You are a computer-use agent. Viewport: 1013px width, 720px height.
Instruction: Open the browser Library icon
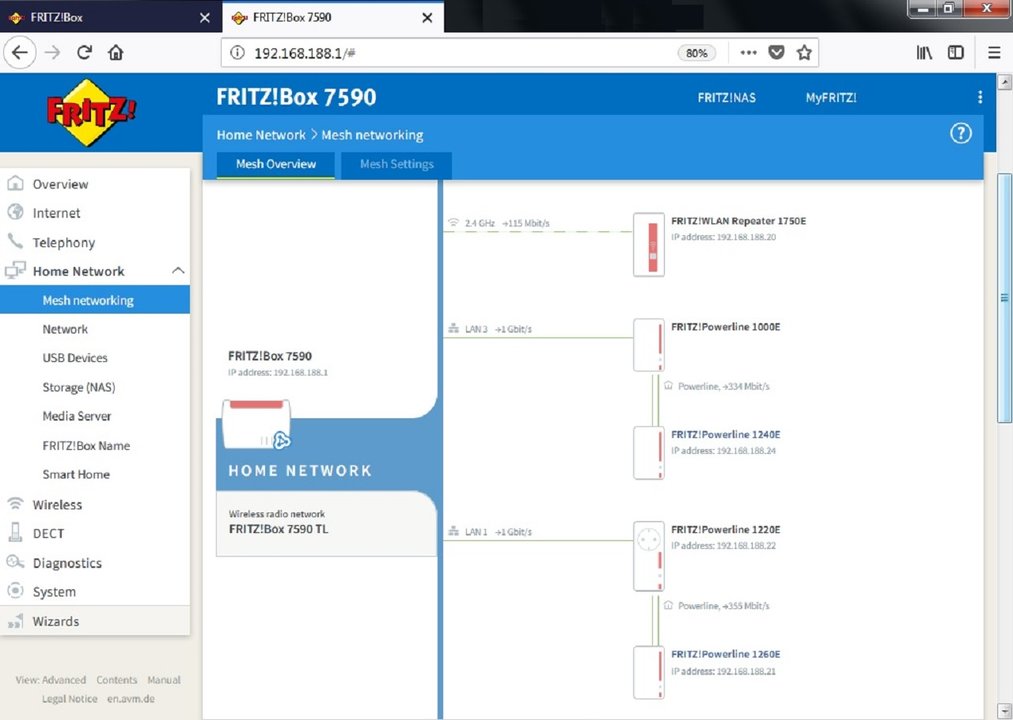924,52
